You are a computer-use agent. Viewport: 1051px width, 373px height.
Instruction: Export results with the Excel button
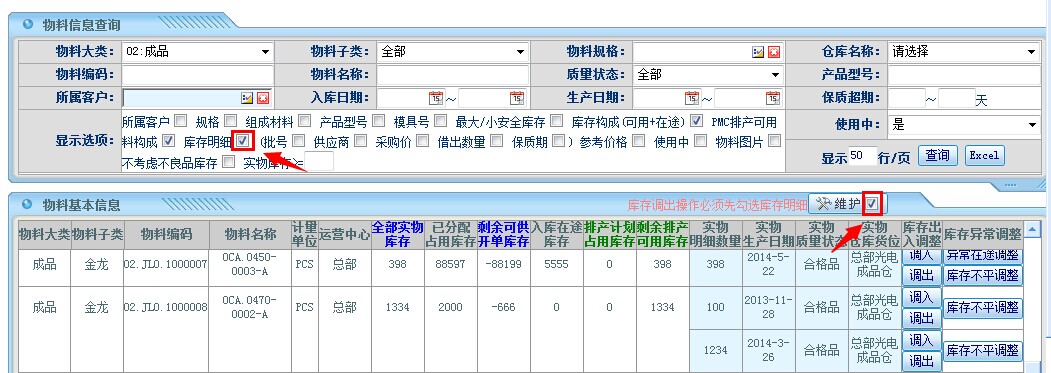coord(985,156)
